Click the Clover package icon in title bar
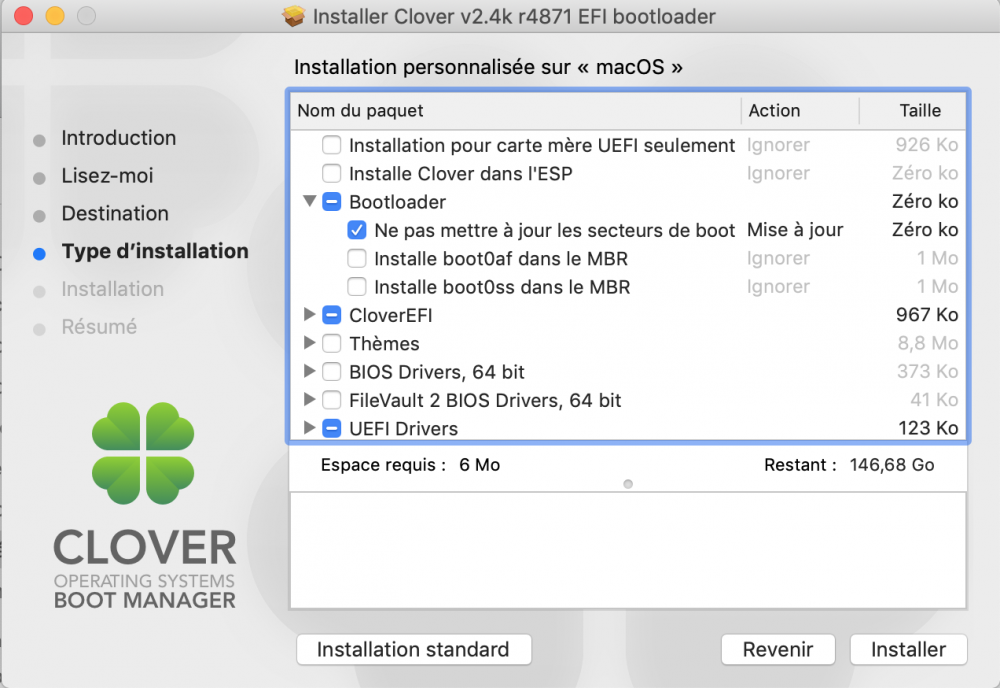This screenshot has height=688, width=1000. coord(294,16)
